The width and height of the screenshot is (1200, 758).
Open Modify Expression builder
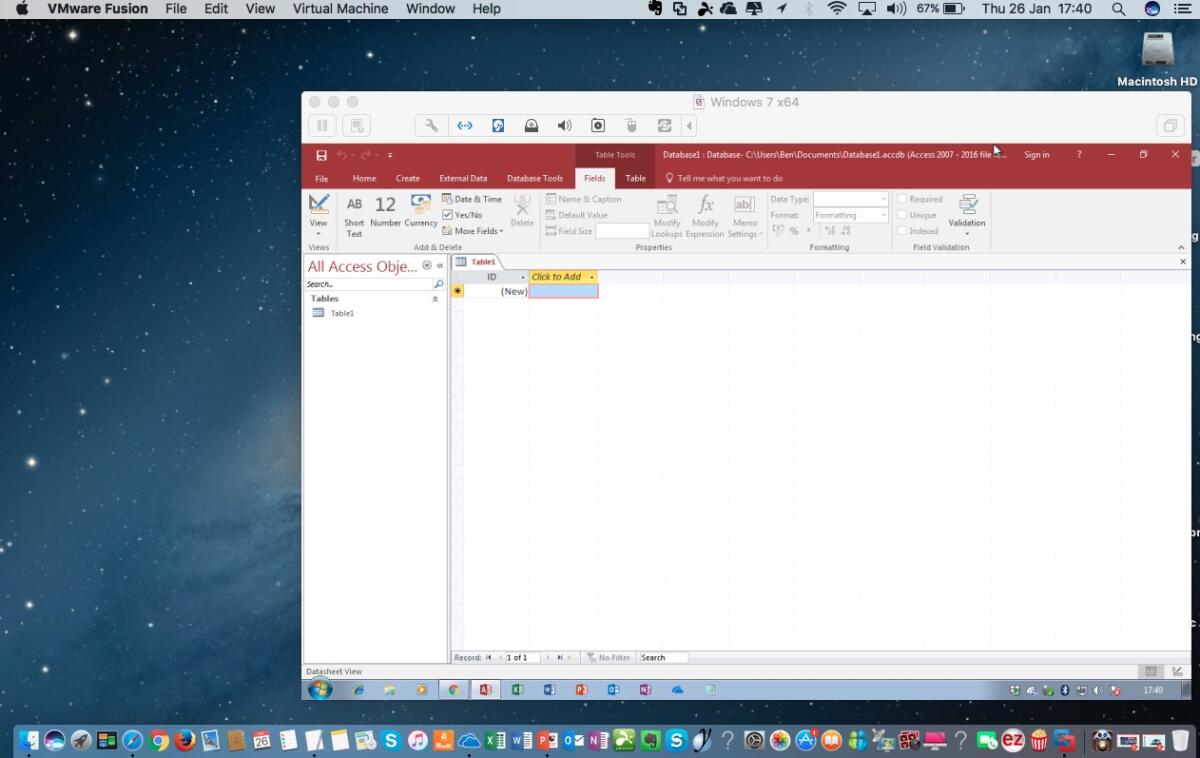point(705,215)
